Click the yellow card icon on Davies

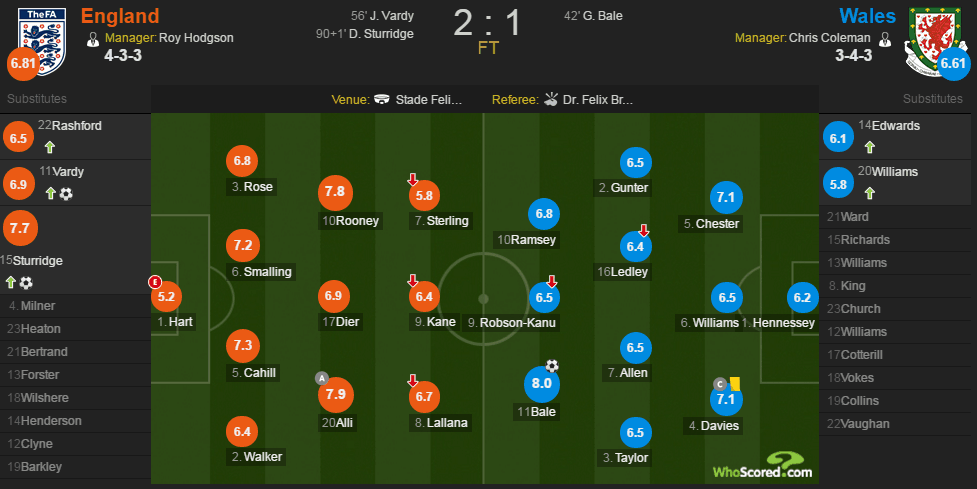click(735, 384)
